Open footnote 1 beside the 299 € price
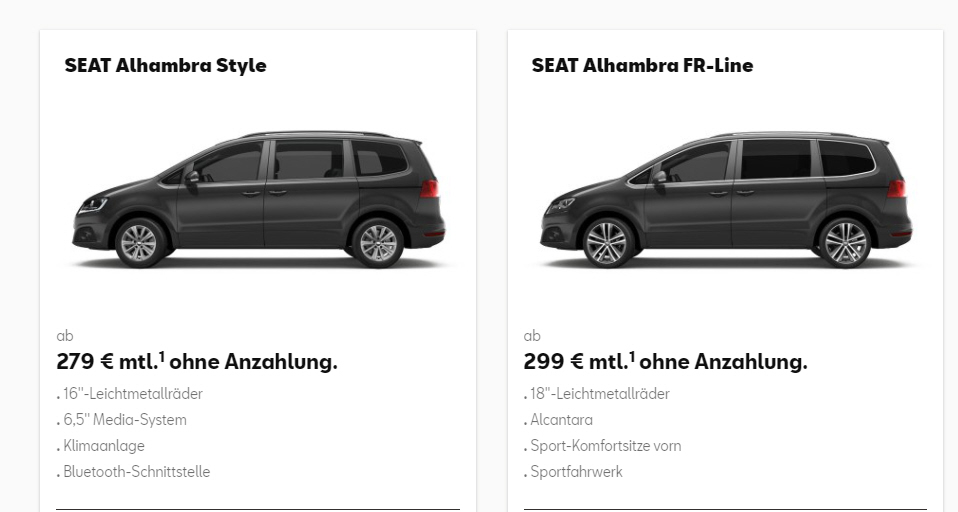The height and width of the screenshot is (512, 958). pyautogui.click(x=632, y=356)
